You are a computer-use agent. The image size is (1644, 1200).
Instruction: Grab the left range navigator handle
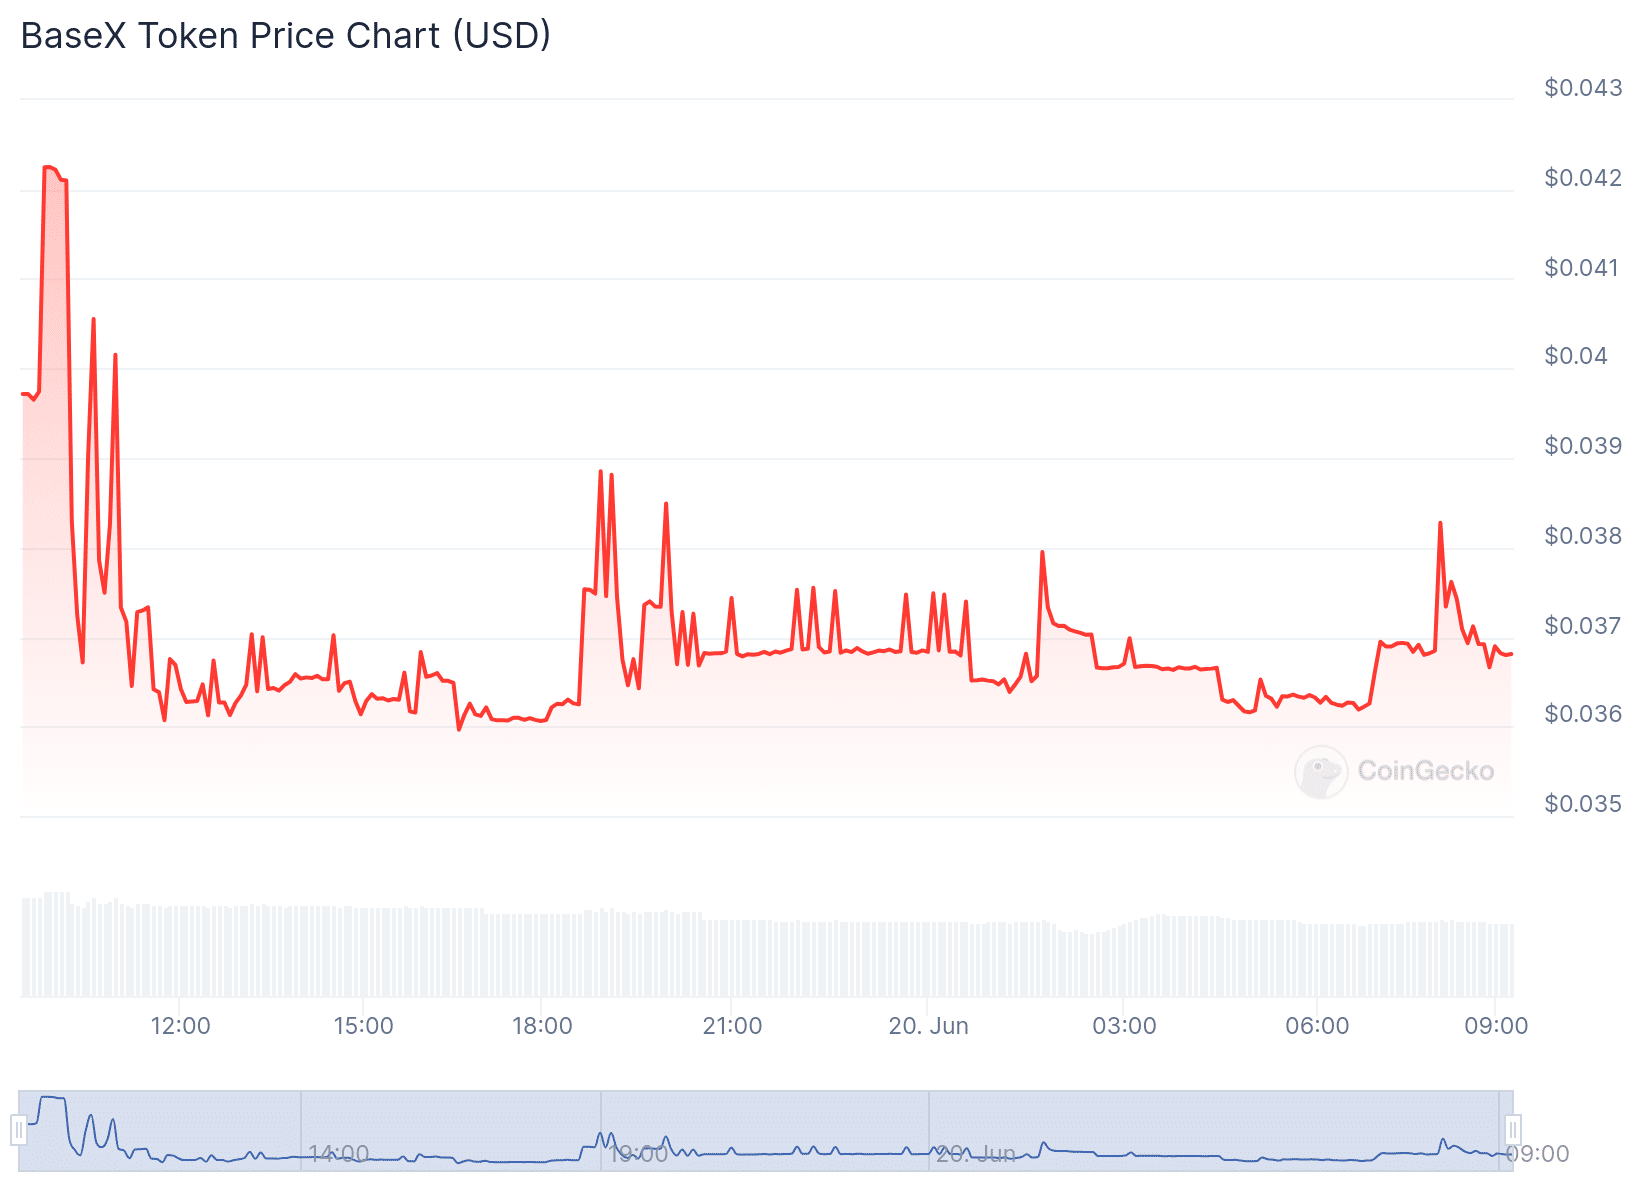pos(19,1130)
